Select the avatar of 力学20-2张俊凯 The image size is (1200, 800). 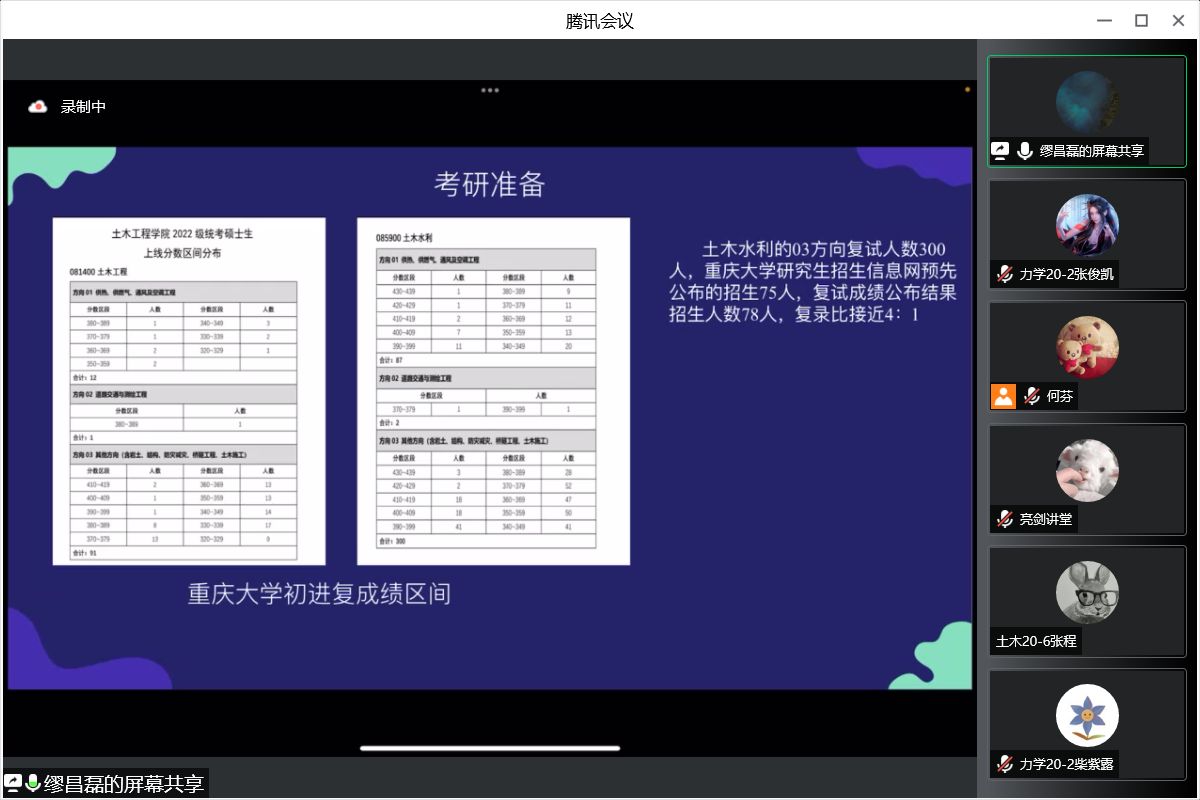(1087, 225)
